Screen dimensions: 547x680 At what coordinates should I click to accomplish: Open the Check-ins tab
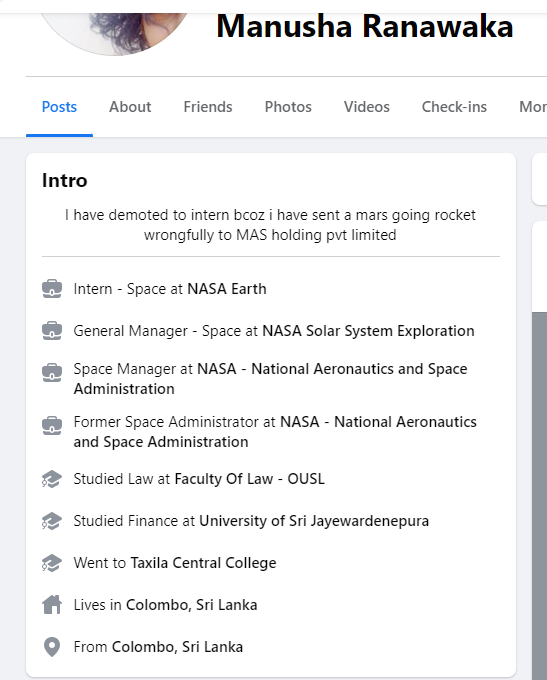454,107
